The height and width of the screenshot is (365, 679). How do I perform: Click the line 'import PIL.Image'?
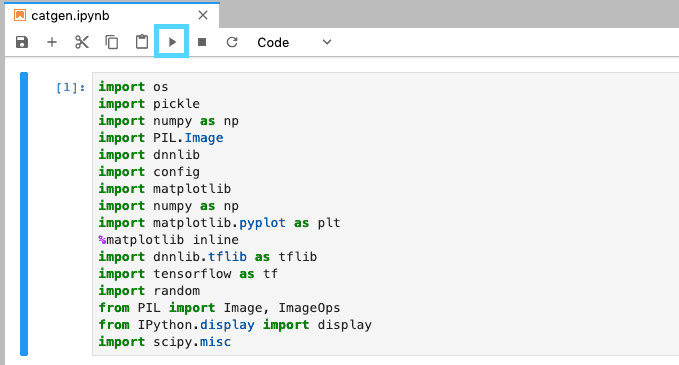coord(161,138)
